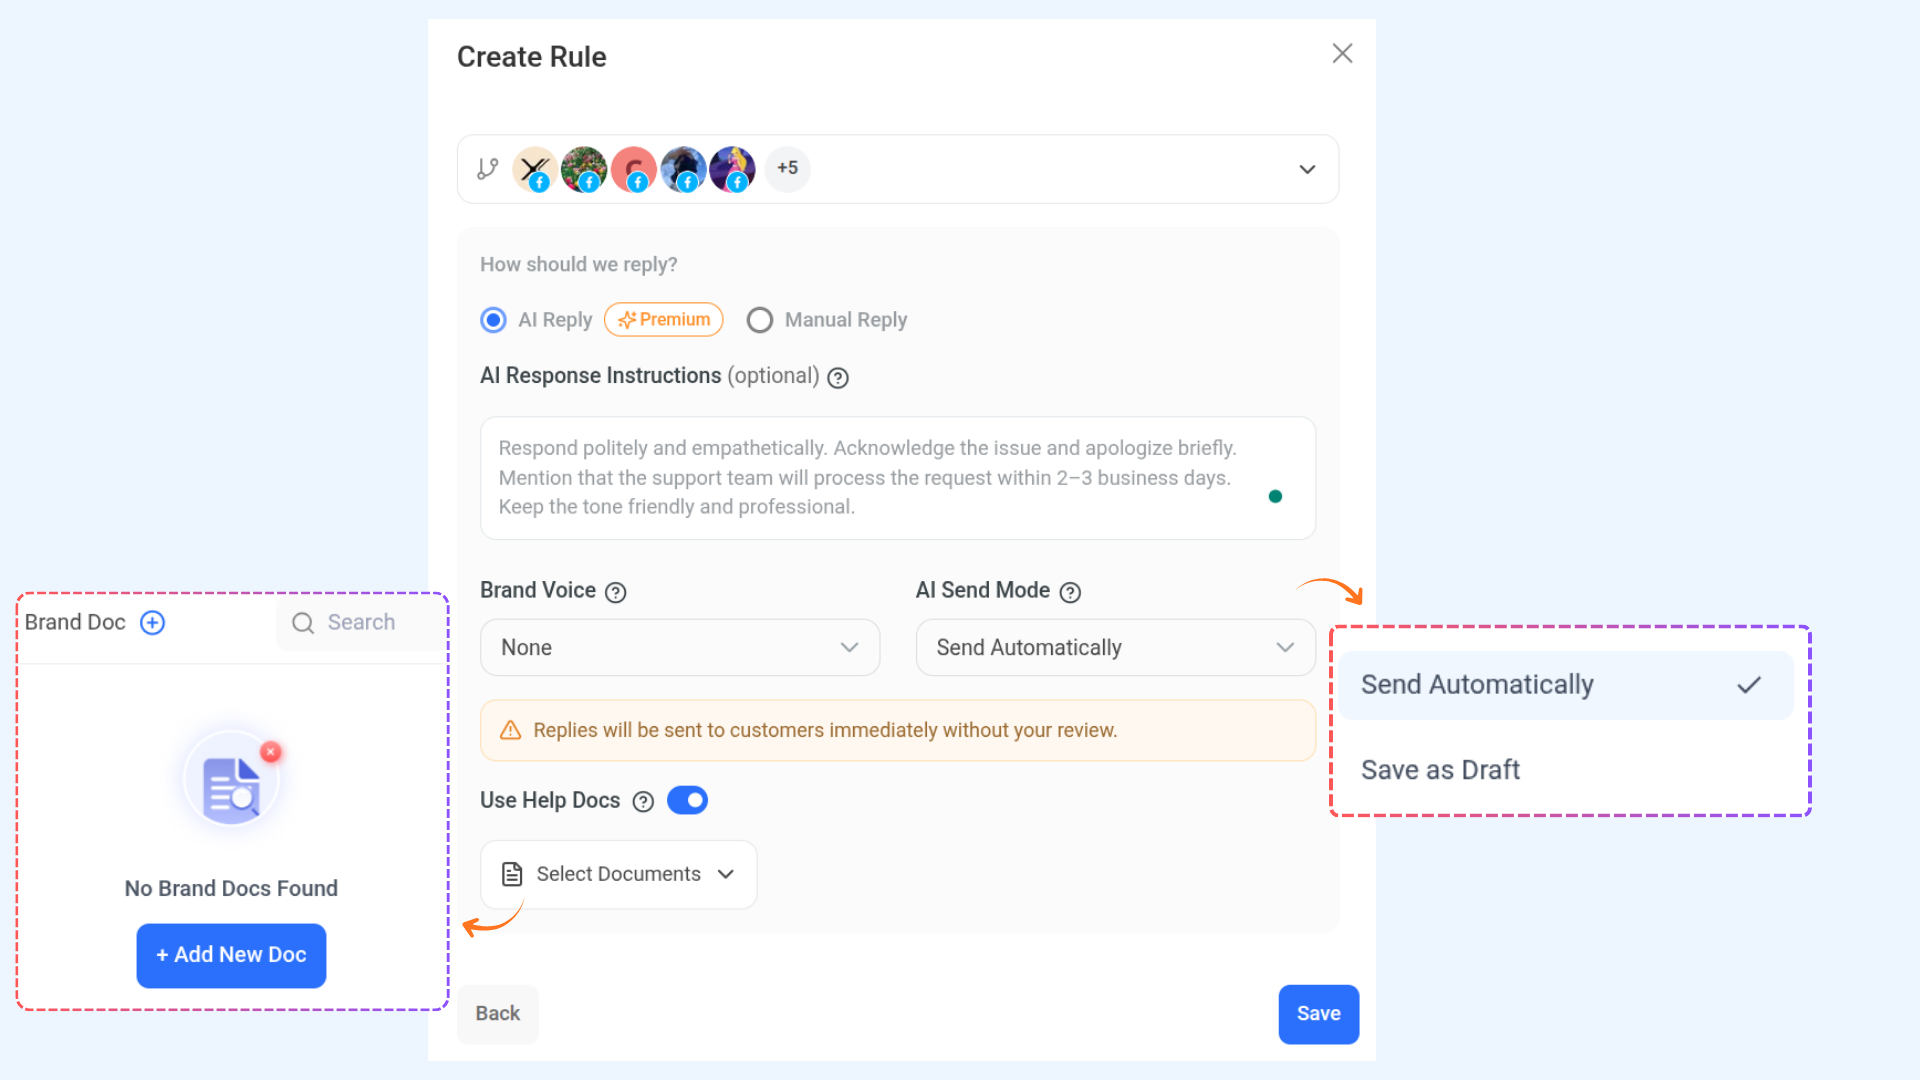This screenshot has width=1920, height=1080.
Task: Choose Send Automatically menu option
Action: [x=1567, y=685]
